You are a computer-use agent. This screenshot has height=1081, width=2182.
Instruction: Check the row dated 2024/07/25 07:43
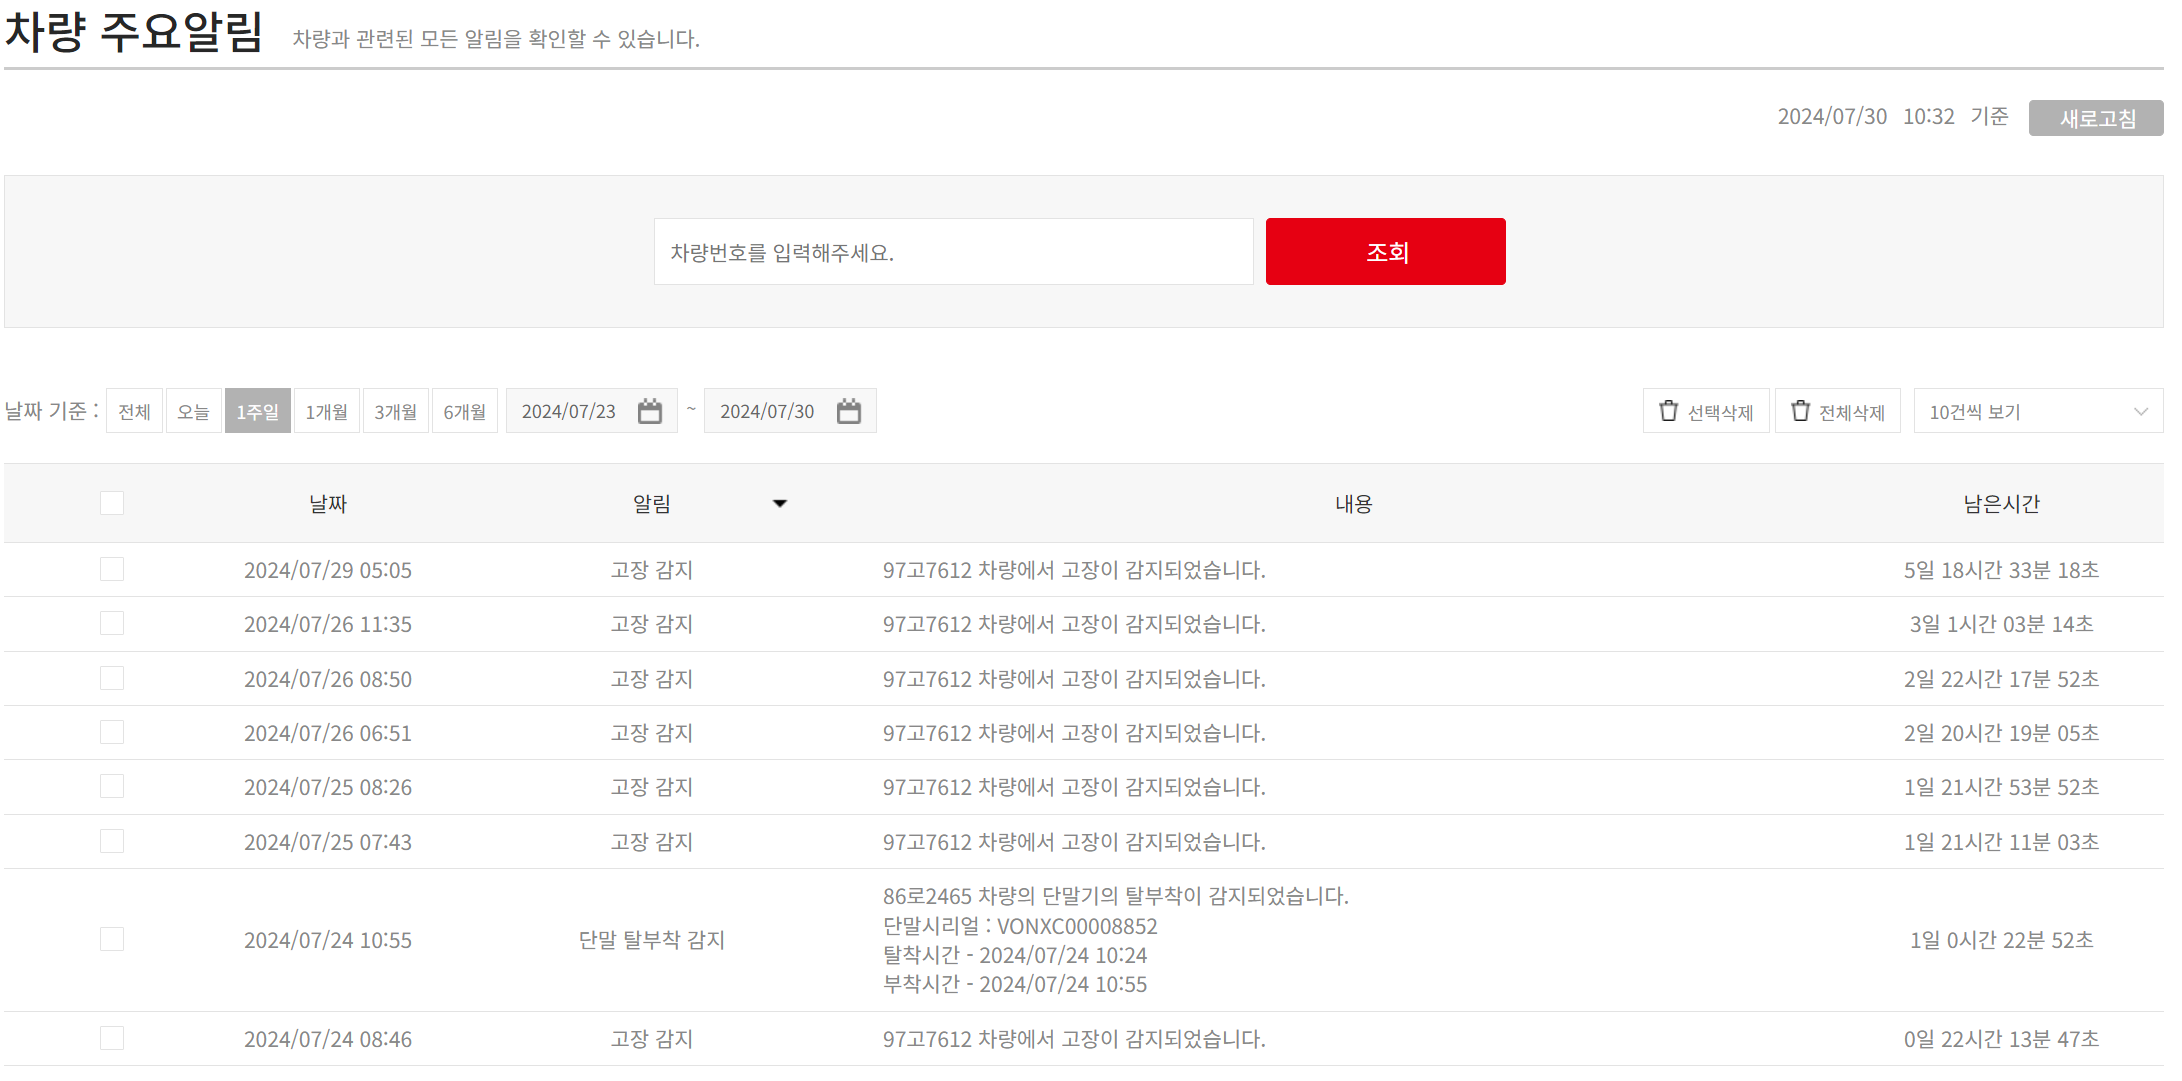coord(112,841)
